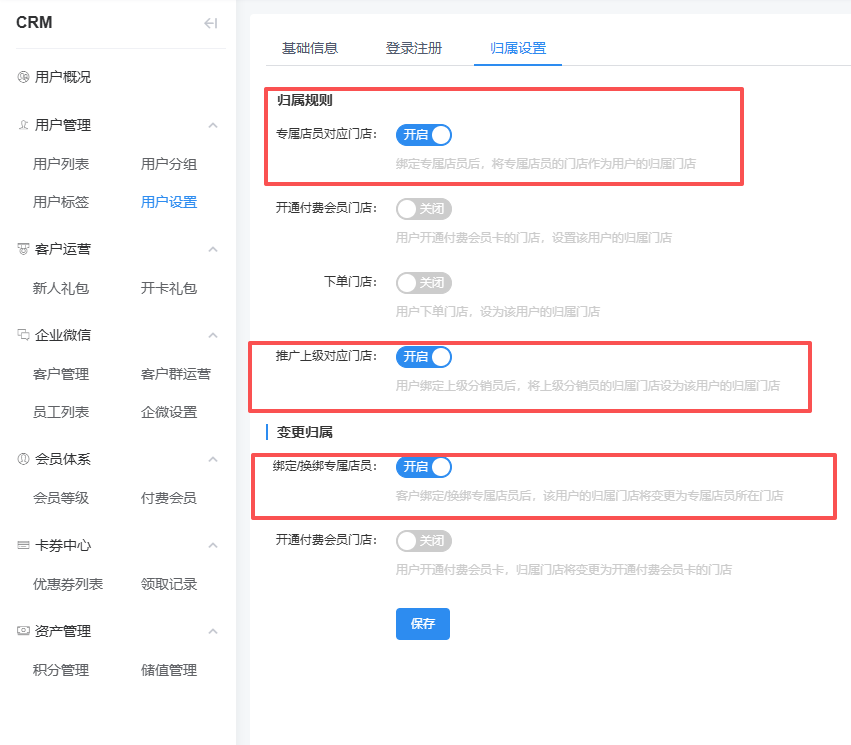Collapse the 卡券中心 section chevron
The image size is (851, 745).
(212, 545)
